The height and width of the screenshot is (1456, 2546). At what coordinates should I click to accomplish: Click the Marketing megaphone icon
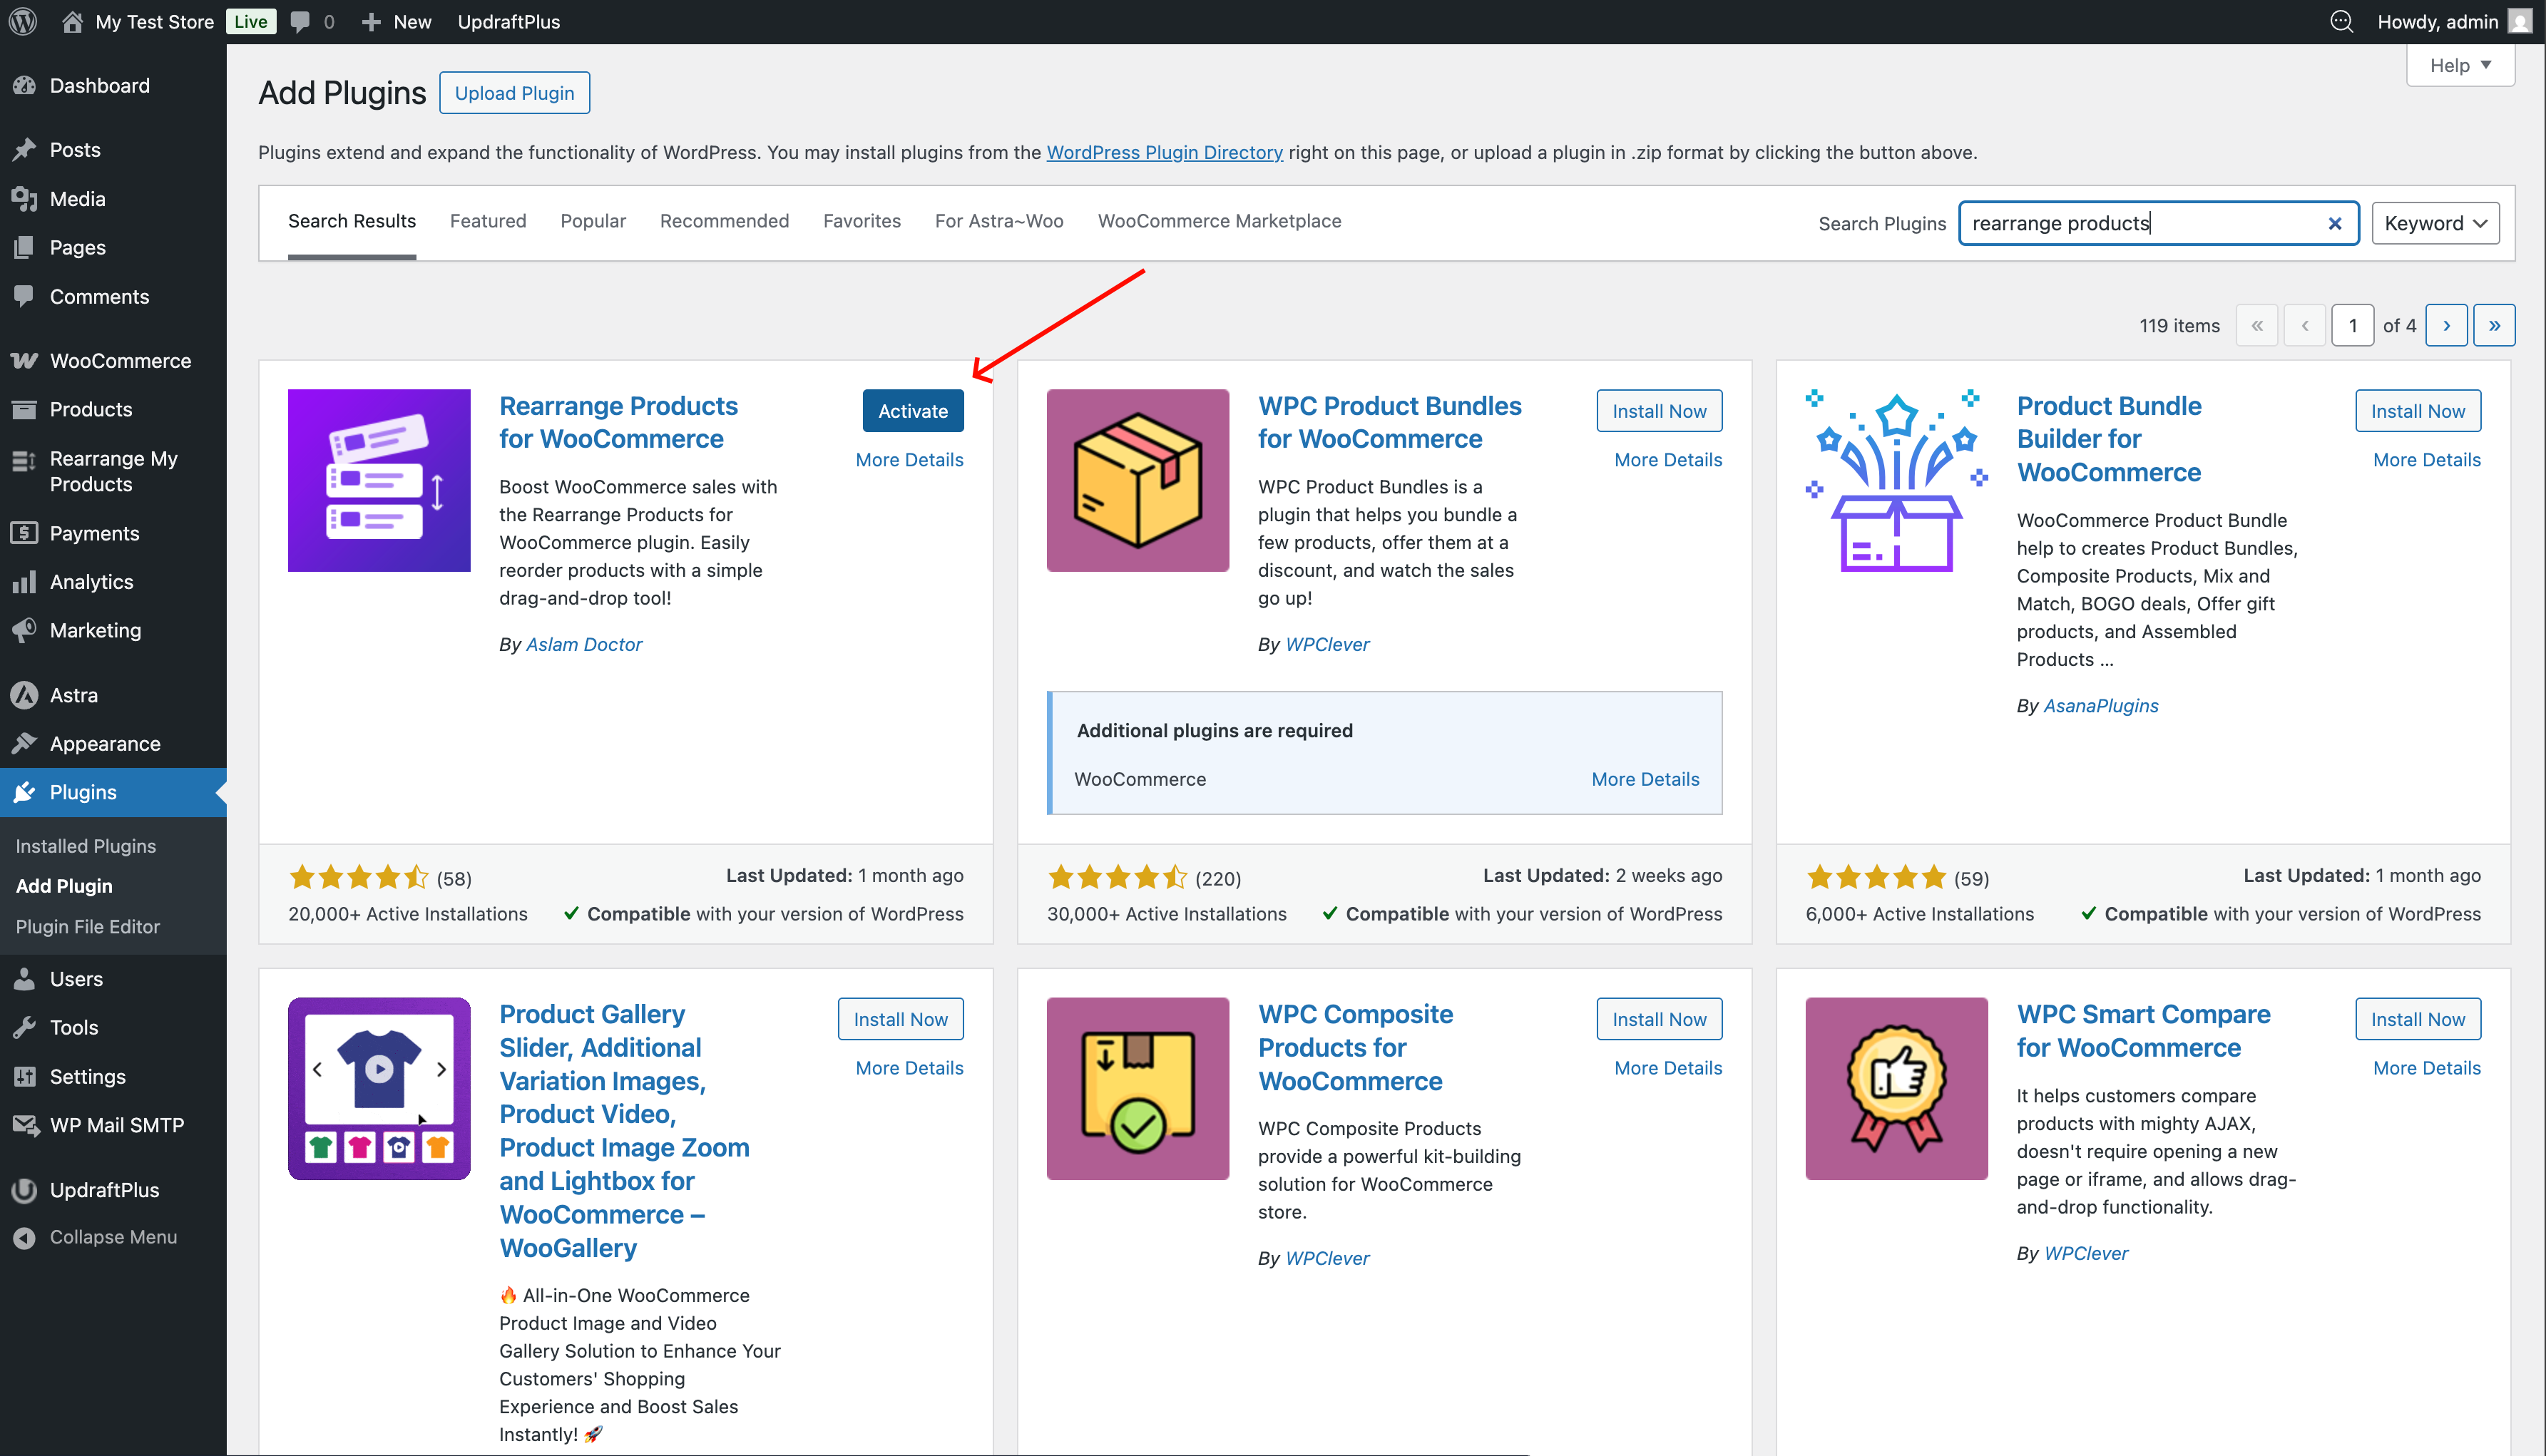(x=25, y=631)
